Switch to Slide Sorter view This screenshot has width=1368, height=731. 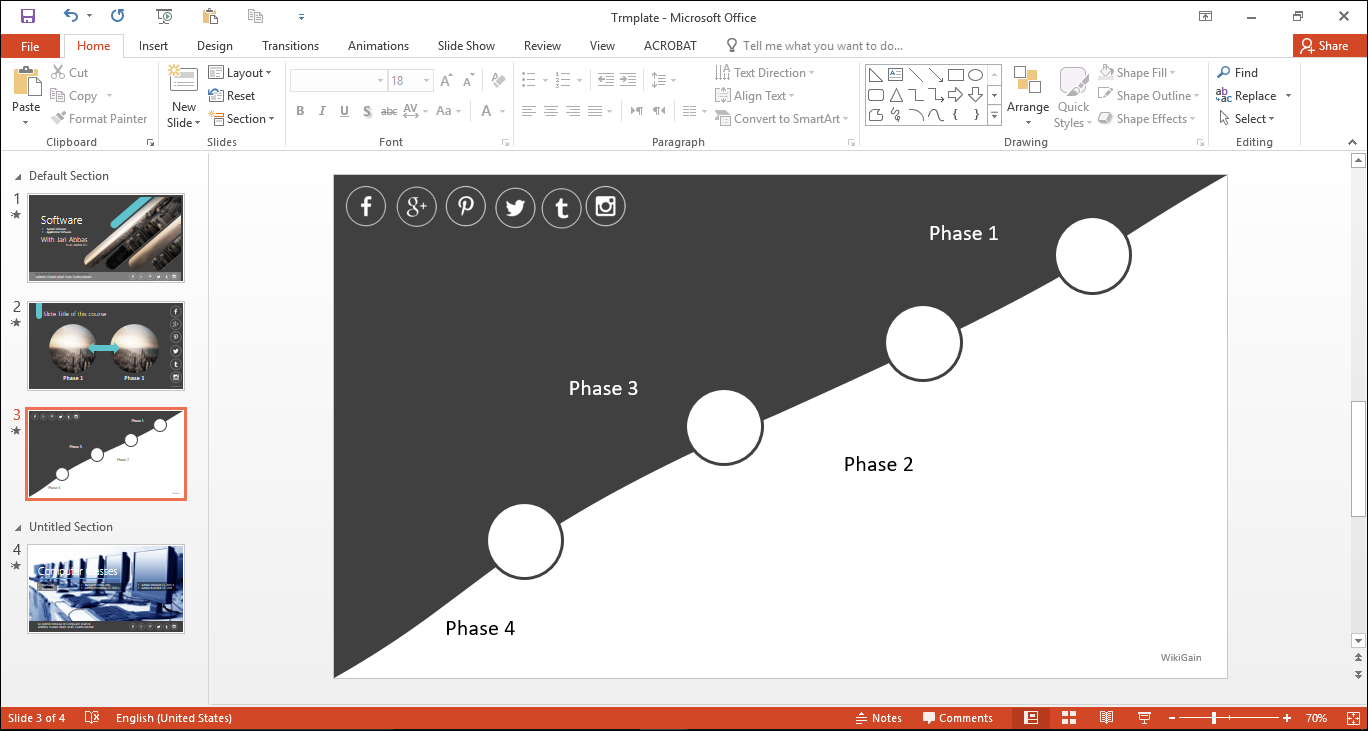point(1068,718)
